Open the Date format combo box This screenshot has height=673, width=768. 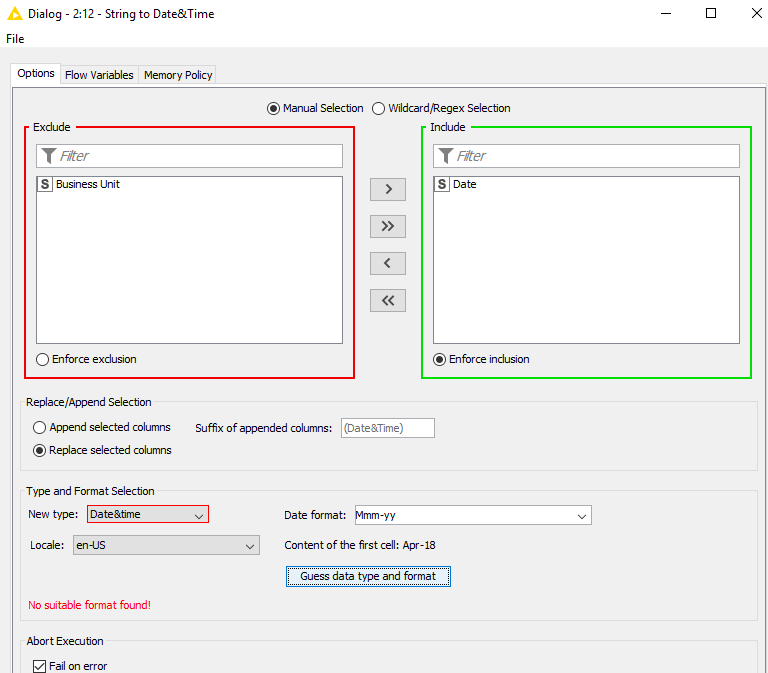472,515
